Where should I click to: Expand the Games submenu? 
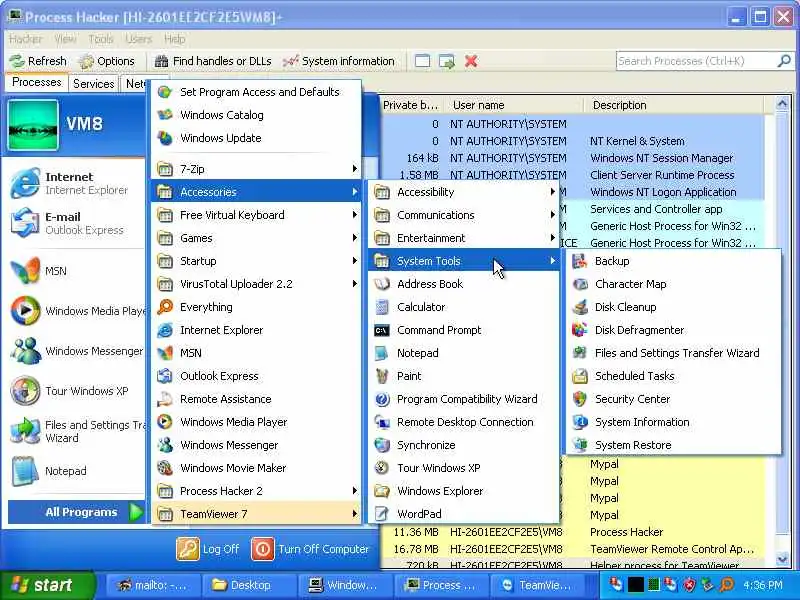point(256,238)
